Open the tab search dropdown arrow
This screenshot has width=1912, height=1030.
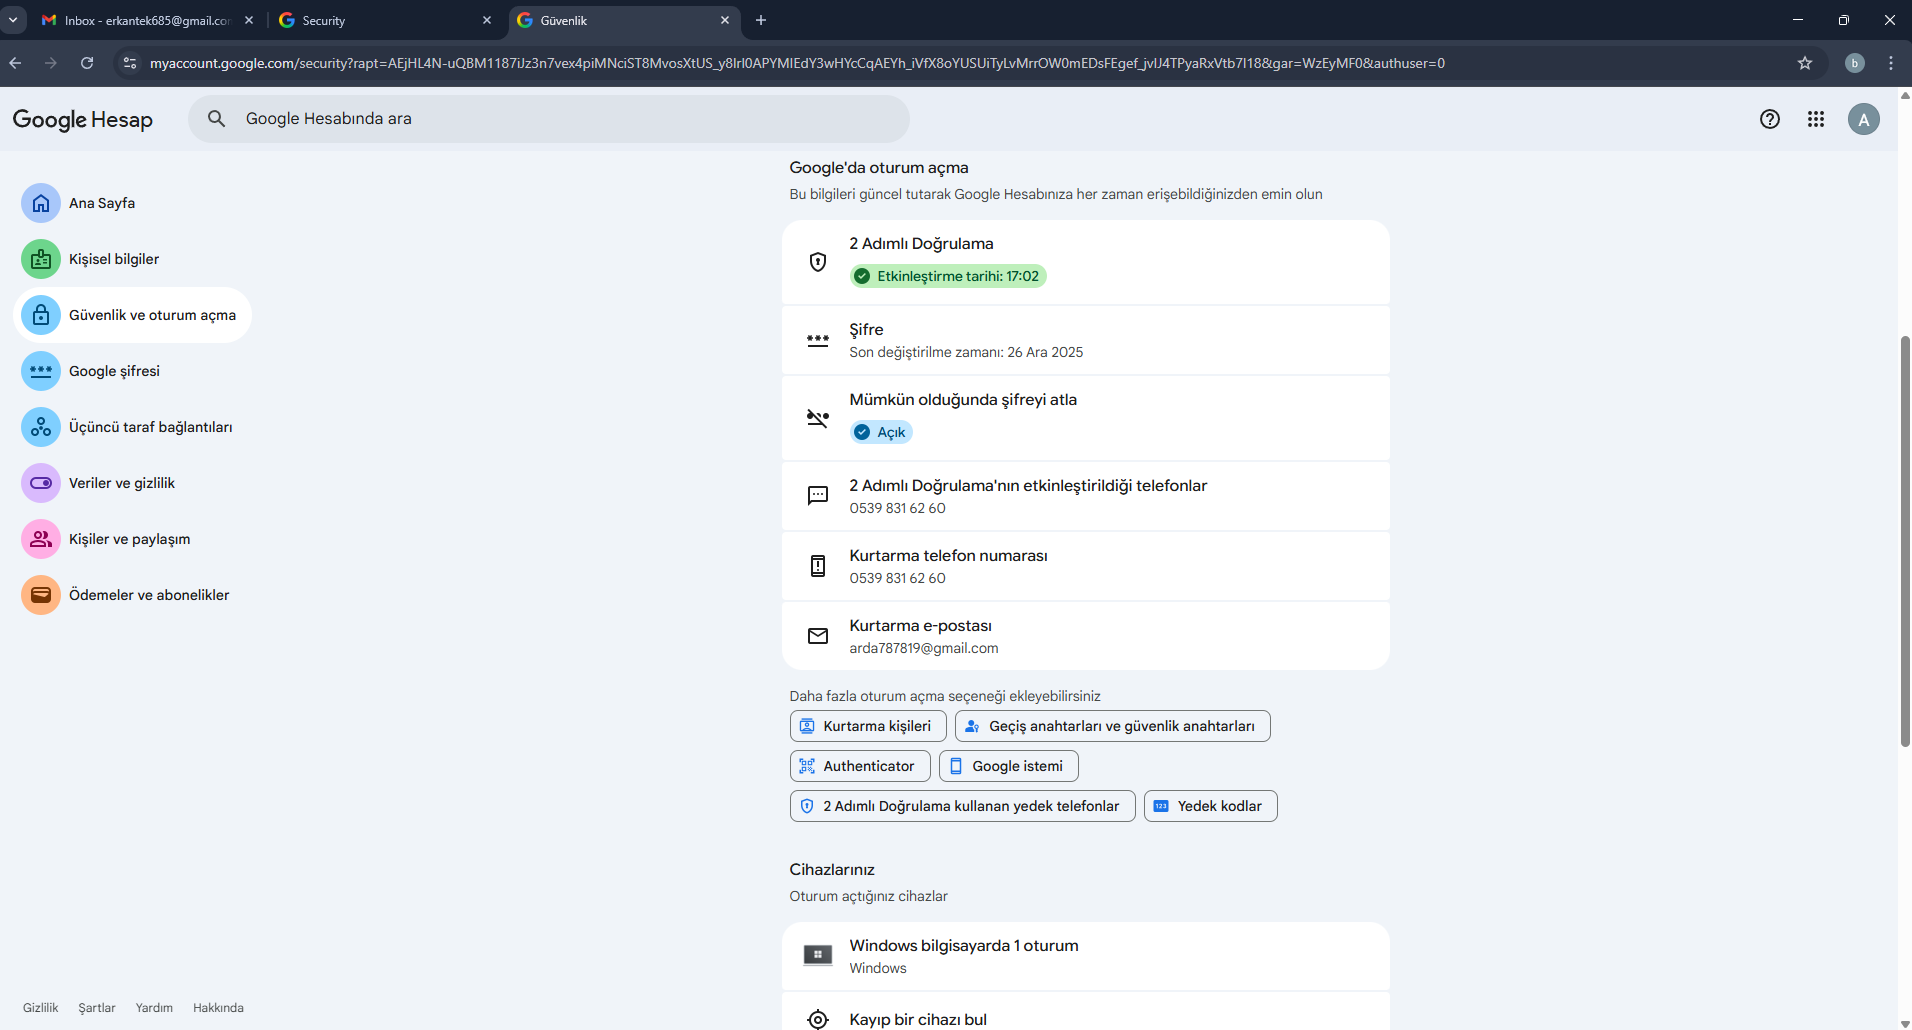(x=13, y=20)
